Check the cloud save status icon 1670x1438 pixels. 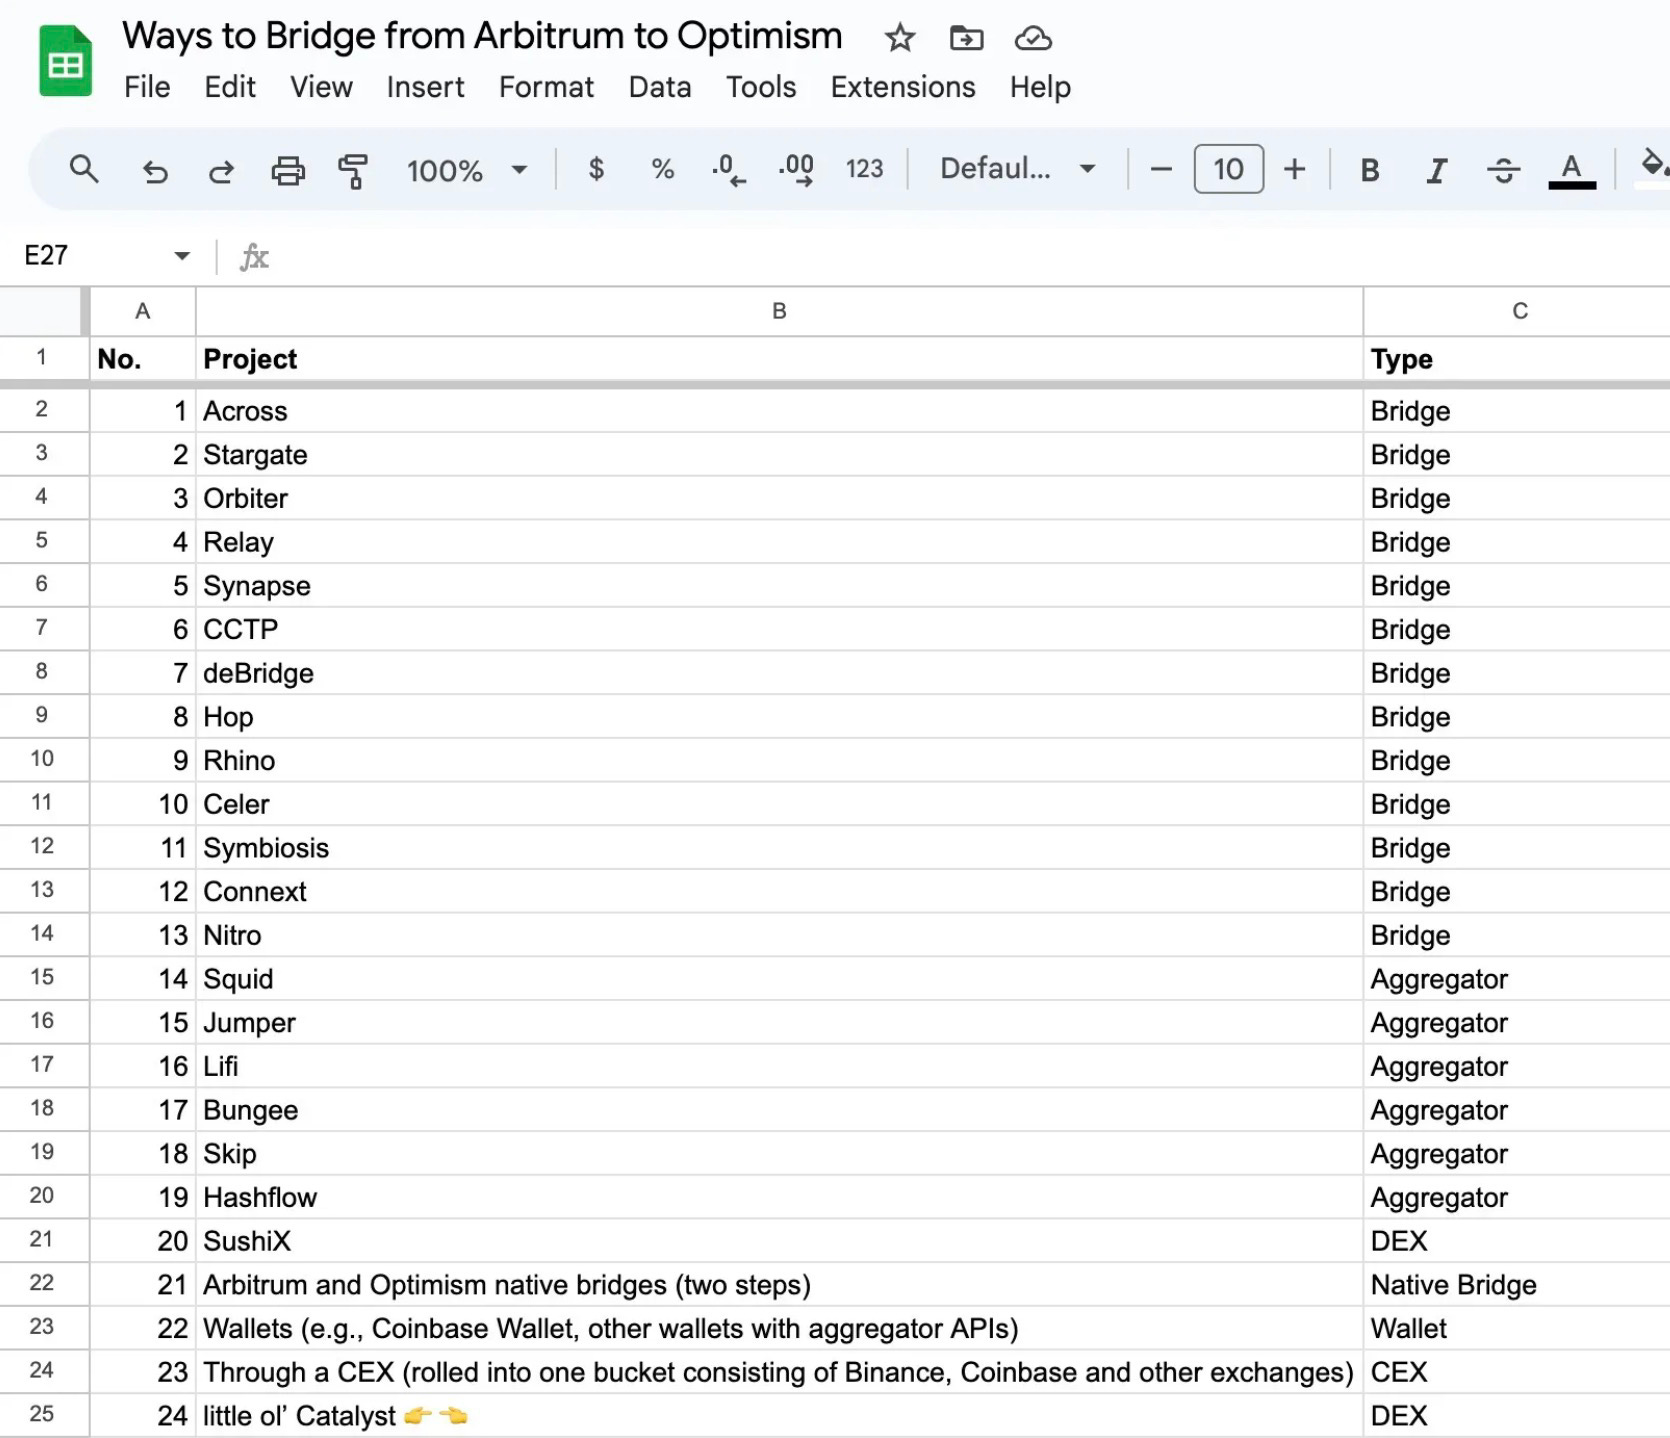coord(1033,38)
